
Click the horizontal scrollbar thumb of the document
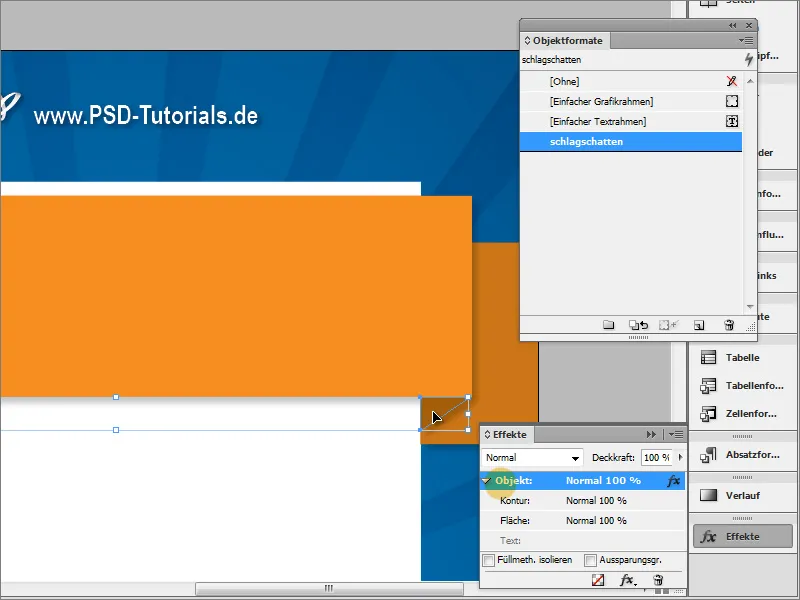[329, 588]
